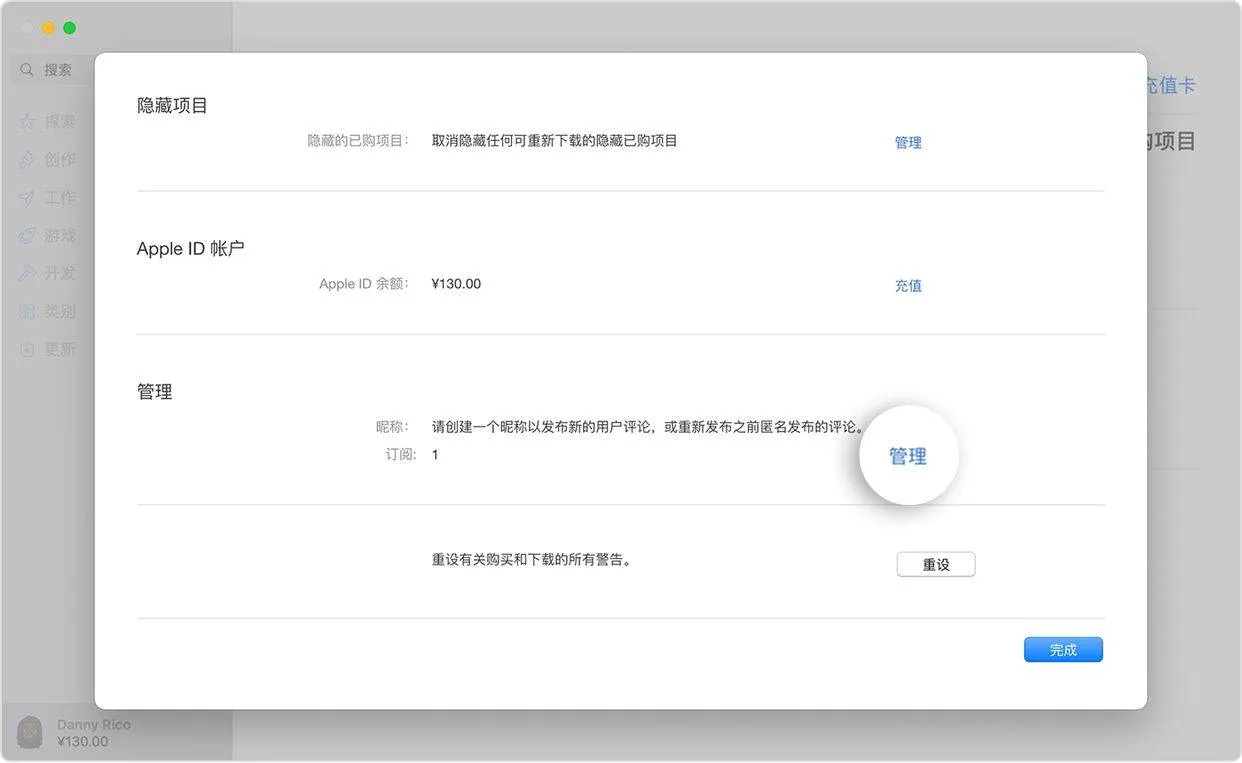Click the magnifier icon in search box
This screenshot has width=1242, height=763.
coord(27,70)
